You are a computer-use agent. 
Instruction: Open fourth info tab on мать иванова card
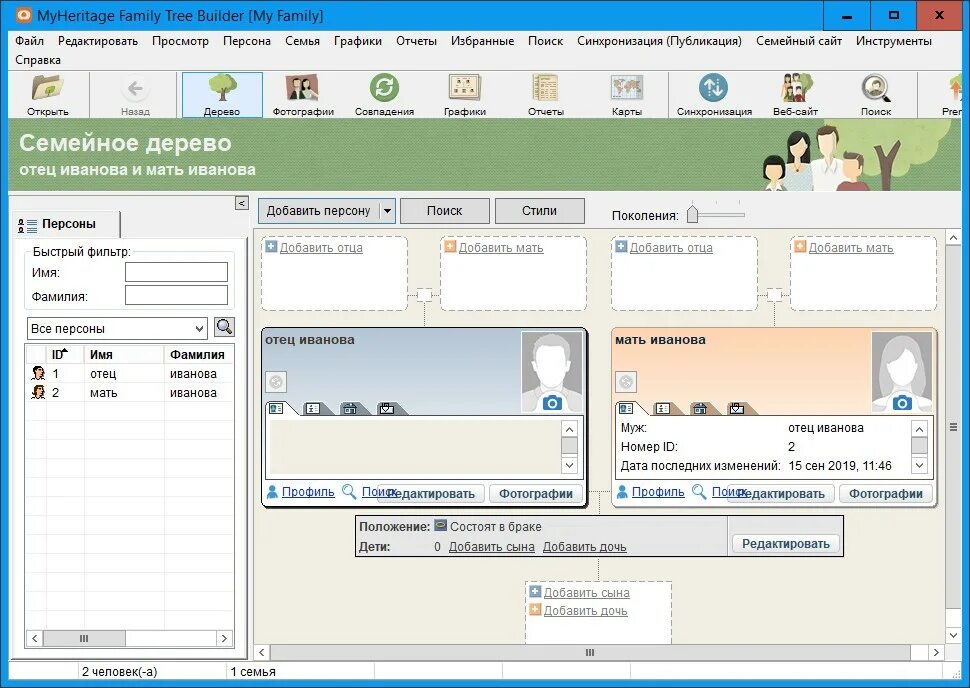point(737,408)
